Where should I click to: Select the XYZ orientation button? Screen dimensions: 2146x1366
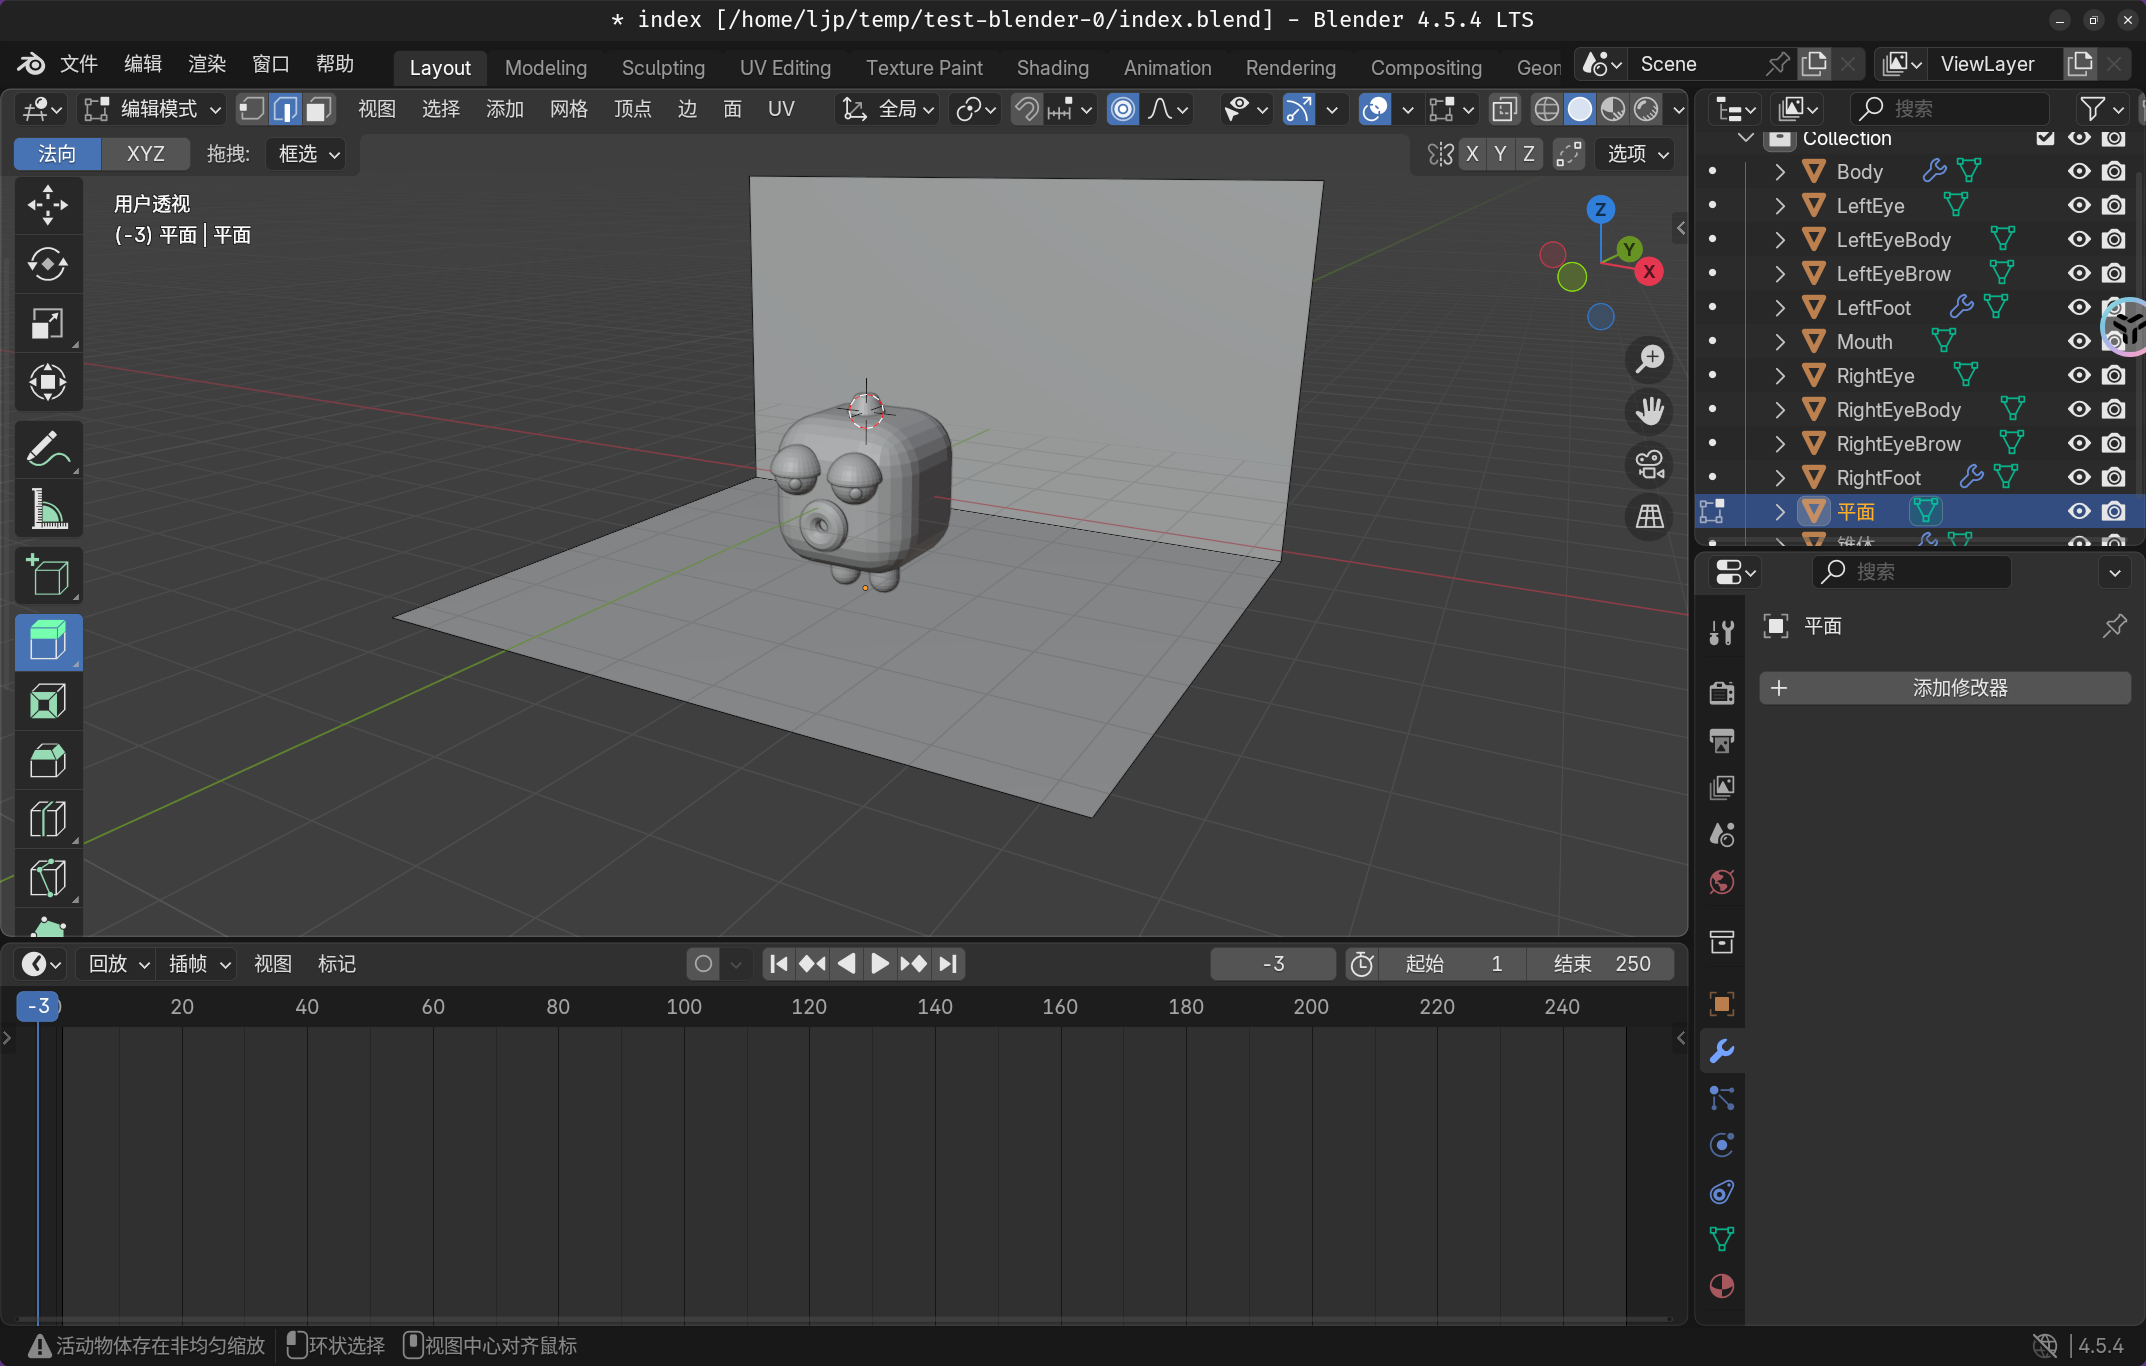click(x=145, y=154)
